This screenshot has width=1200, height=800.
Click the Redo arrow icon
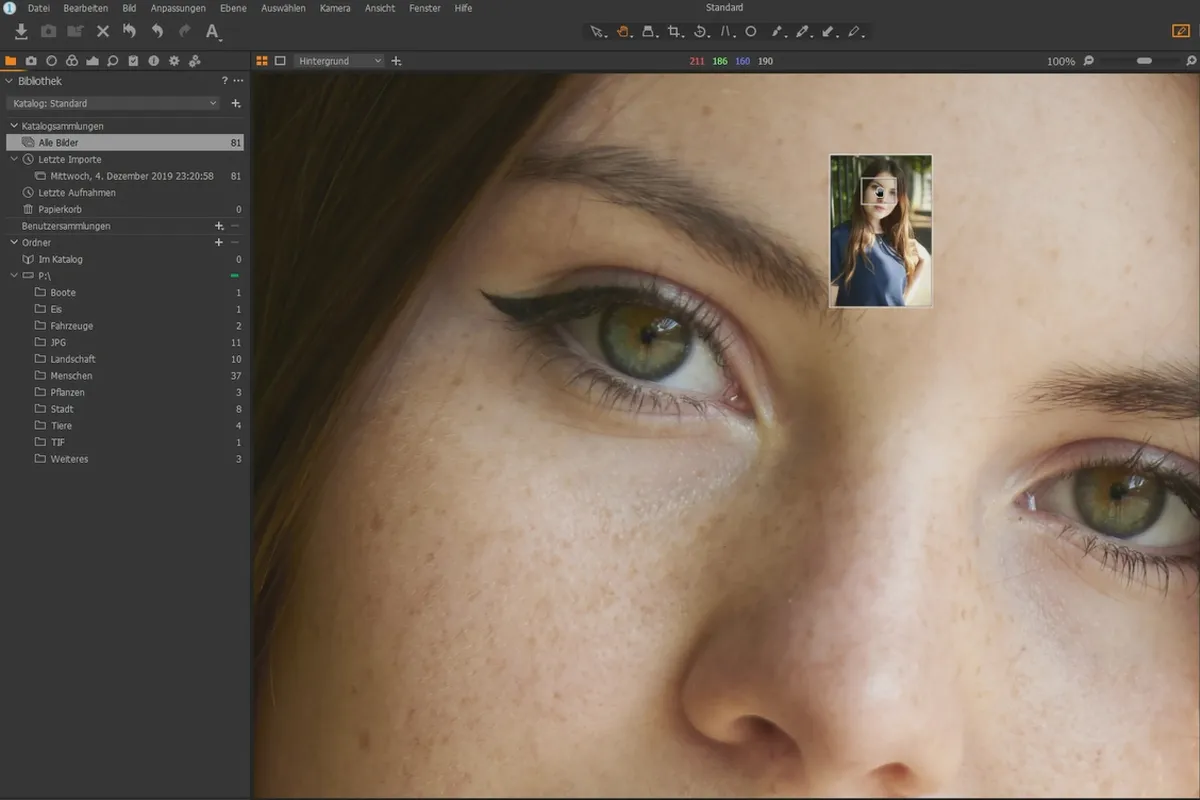184,32
